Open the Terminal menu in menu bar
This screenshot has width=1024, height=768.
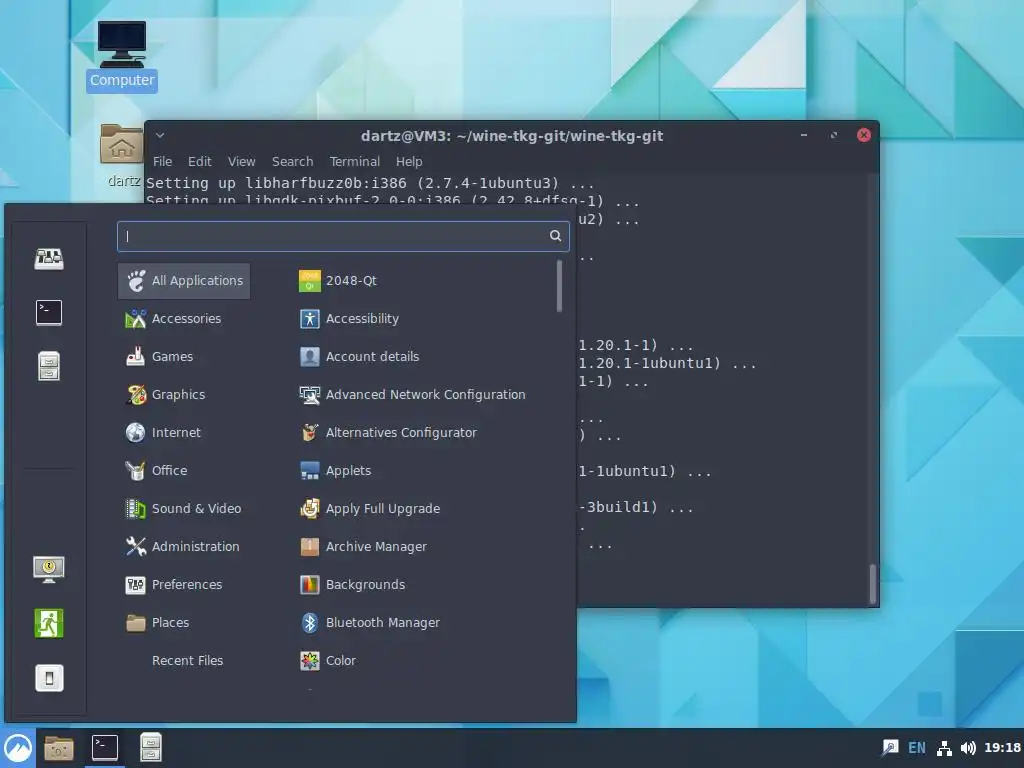(x=355, y=161)
